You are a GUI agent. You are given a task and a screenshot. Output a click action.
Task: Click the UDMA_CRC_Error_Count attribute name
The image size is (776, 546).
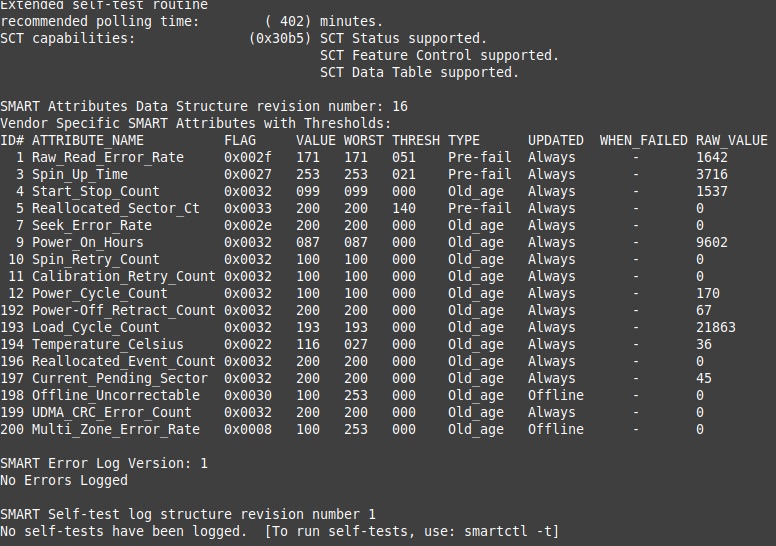pyautogui.click(x=112, y=412)
